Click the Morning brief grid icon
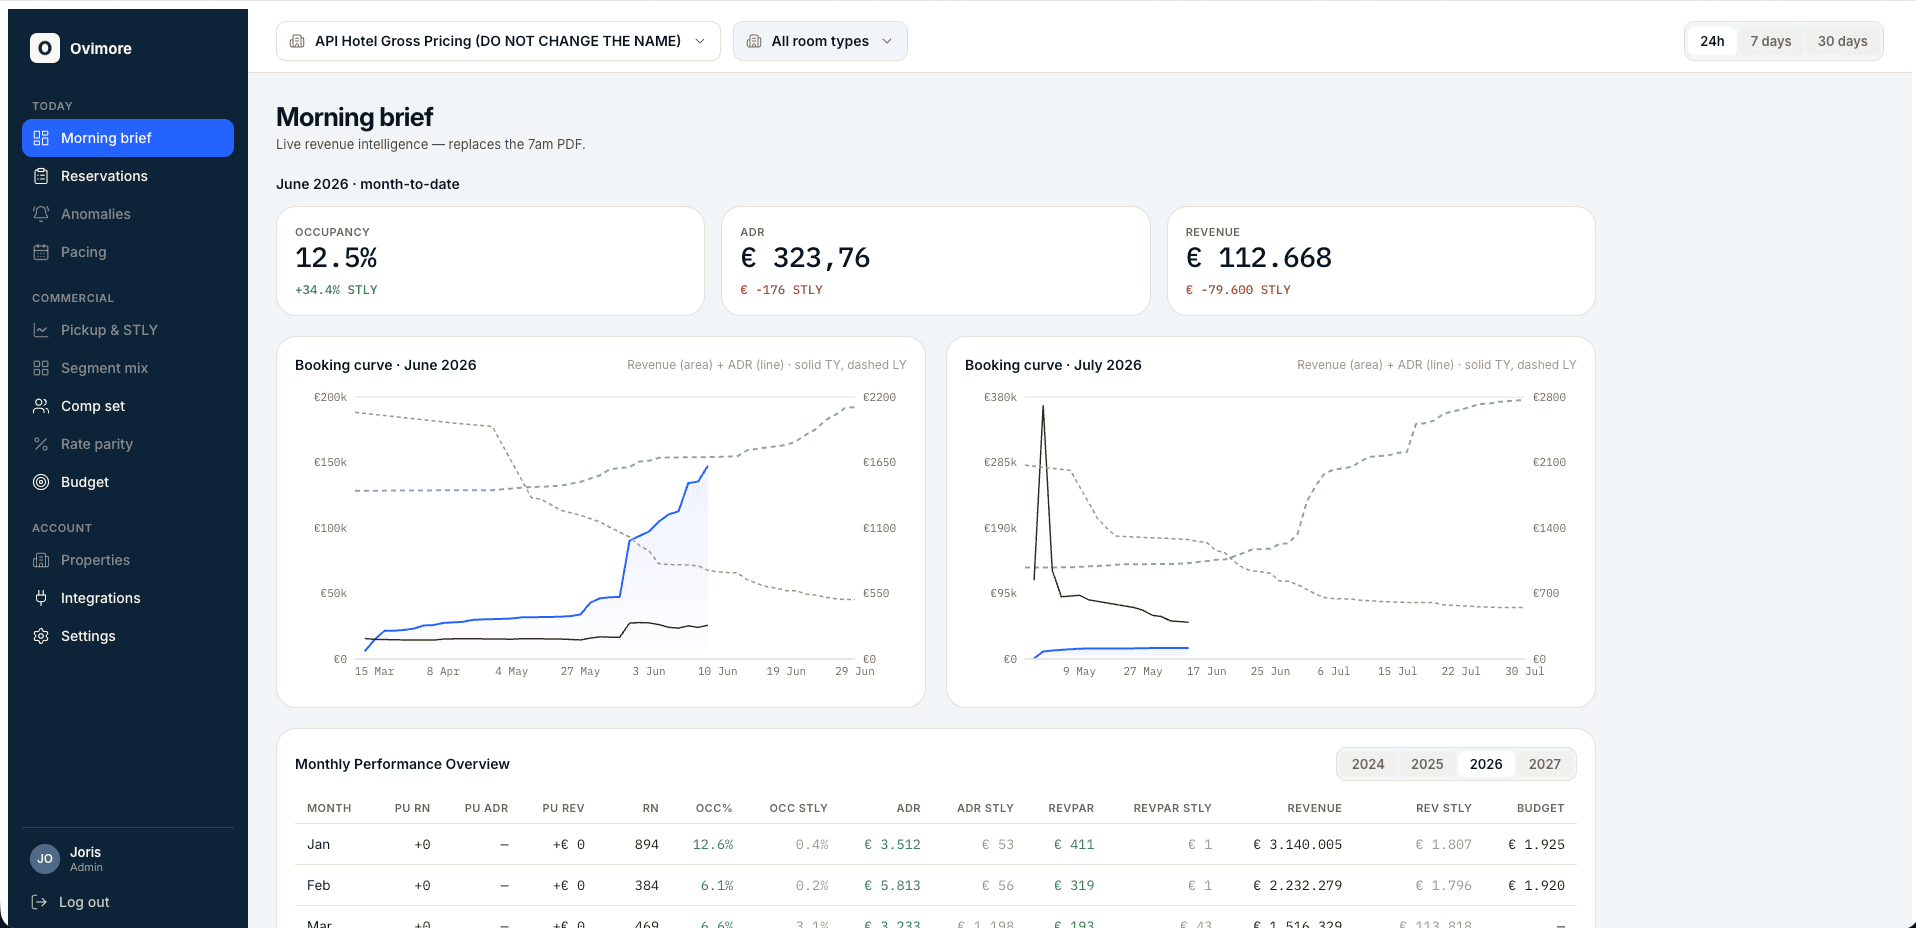This screenshot has height=928, width=1916. tap(41, 138)
